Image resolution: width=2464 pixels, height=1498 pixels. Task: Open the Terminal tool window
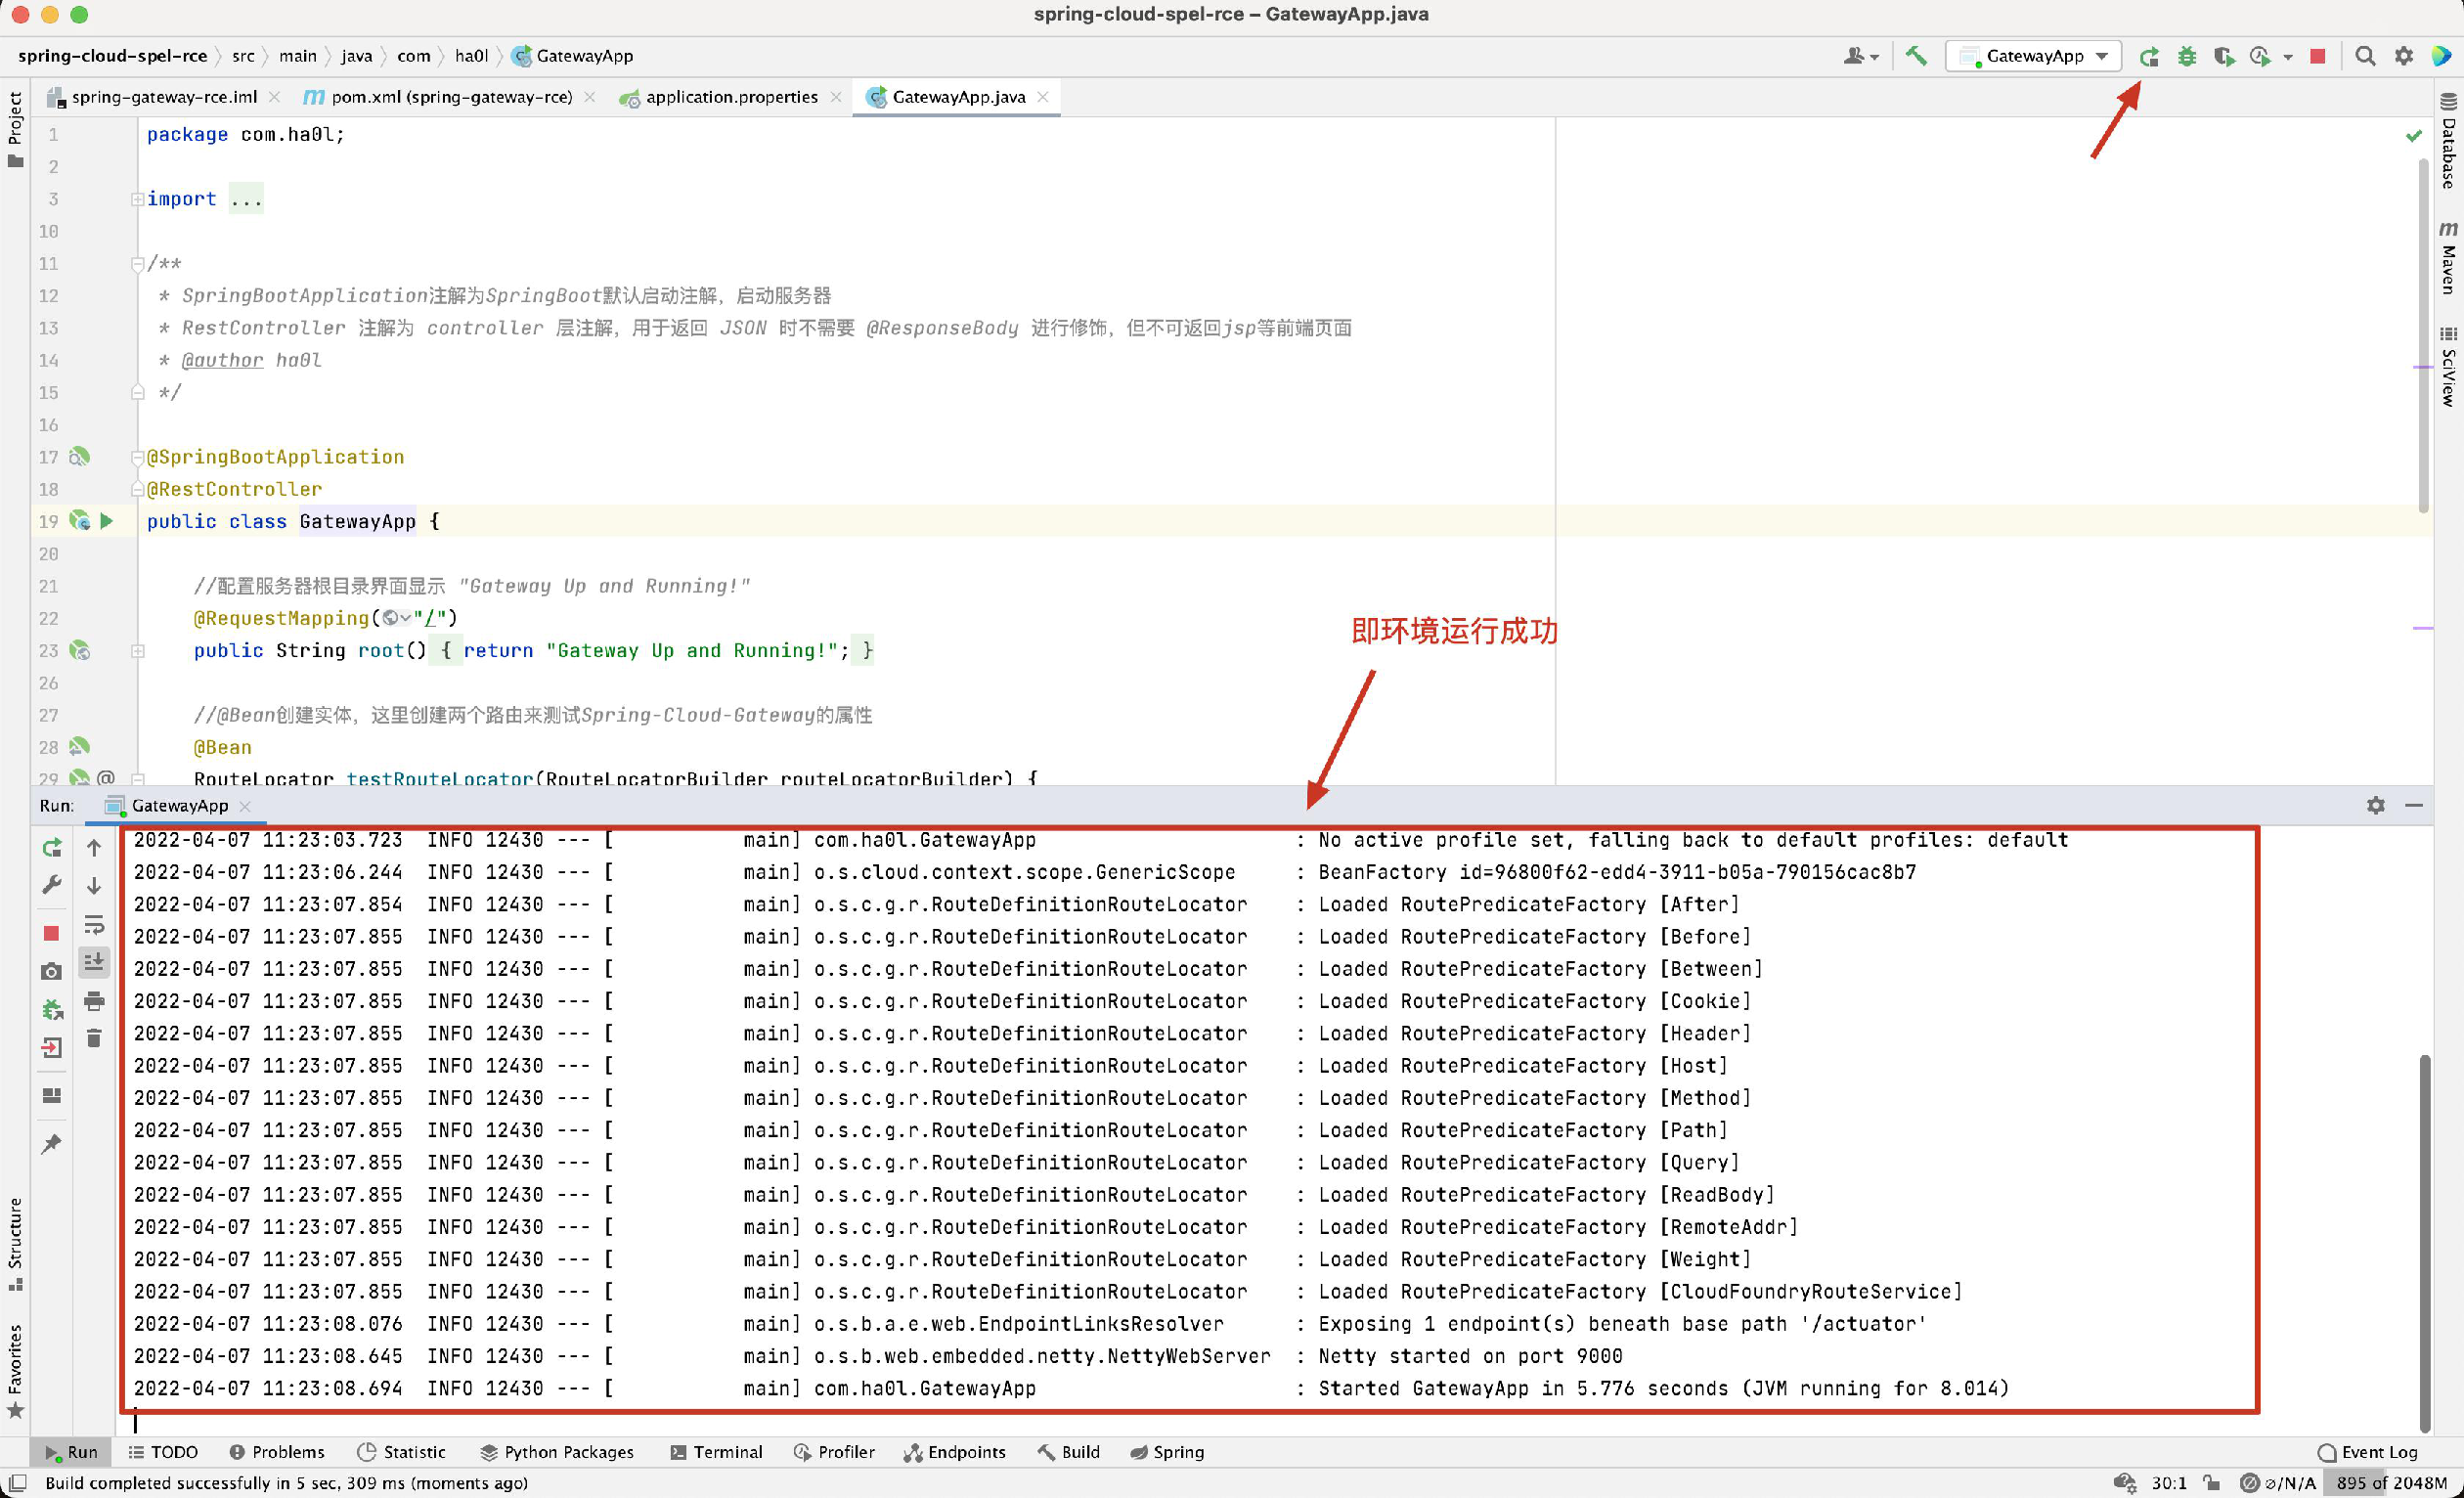(x=716, y=1452)
